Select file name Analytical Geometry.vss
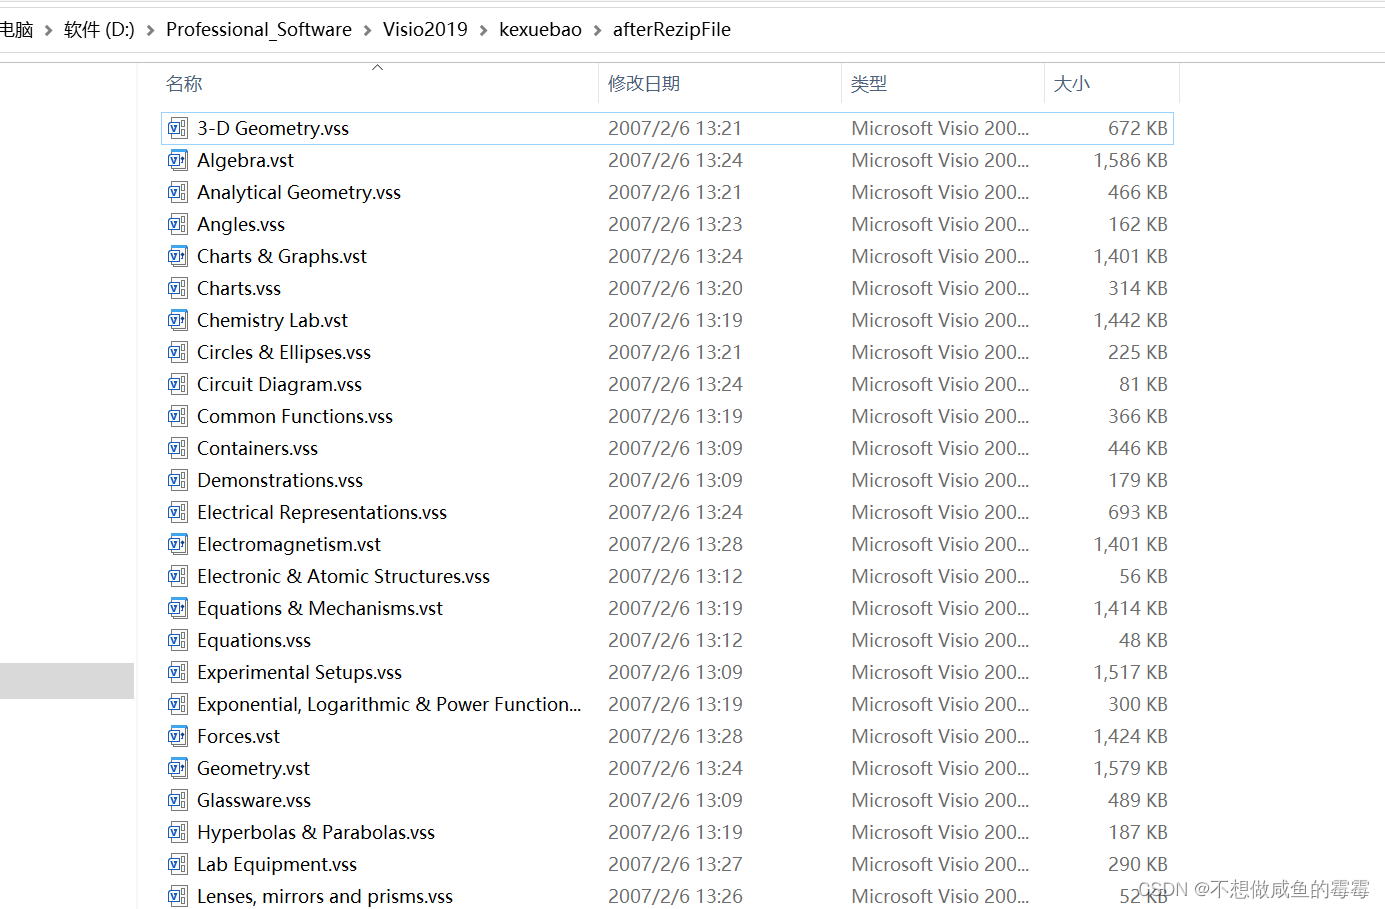Viewport: 1385px width, 909px height. tap(299, 192)
